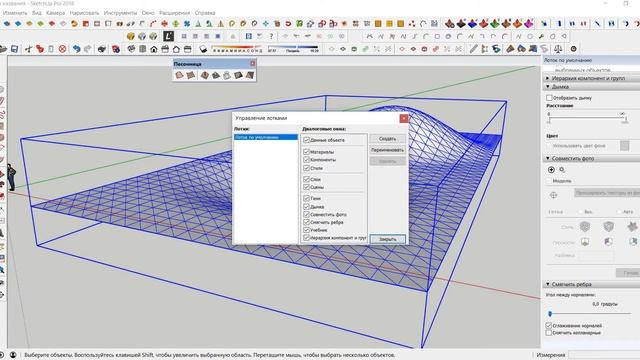Toggle the Сглаживание нормалей checkbox
The image size is (640, 360).
(549, 326)
